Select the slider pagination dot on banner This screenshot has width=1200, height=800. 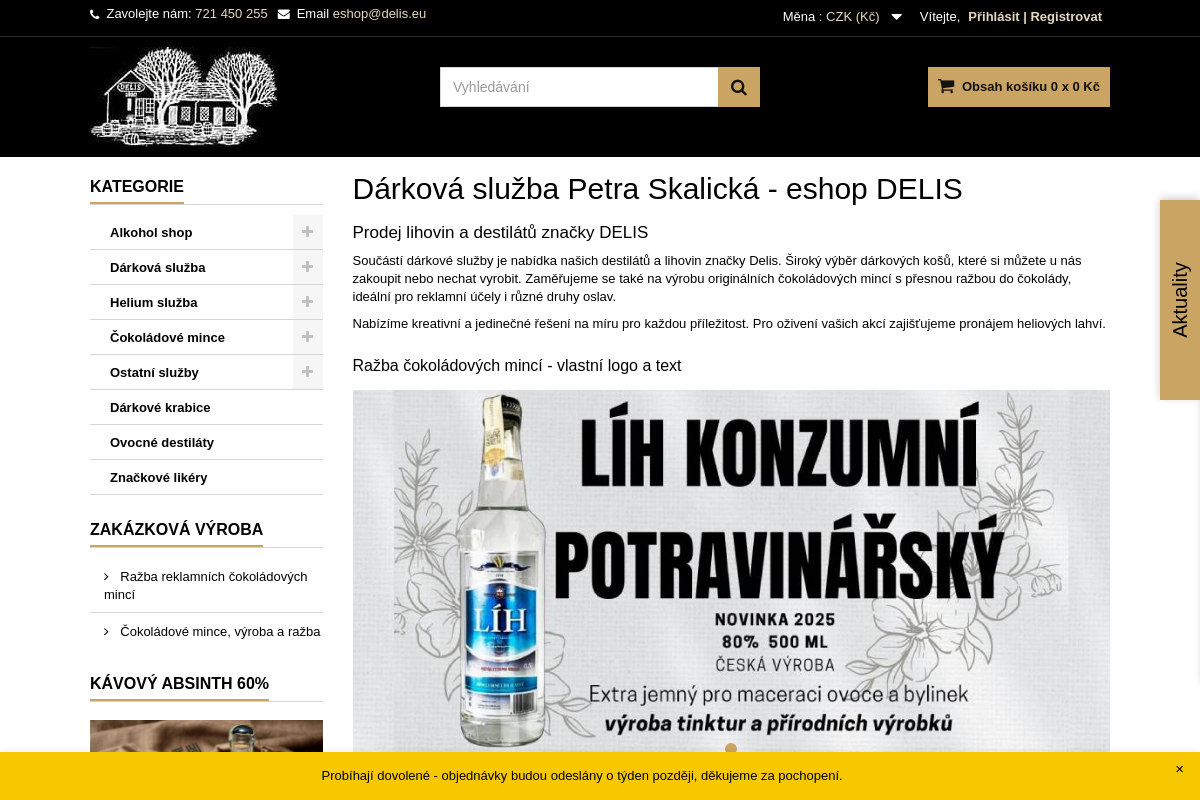(x=731, y=748)
